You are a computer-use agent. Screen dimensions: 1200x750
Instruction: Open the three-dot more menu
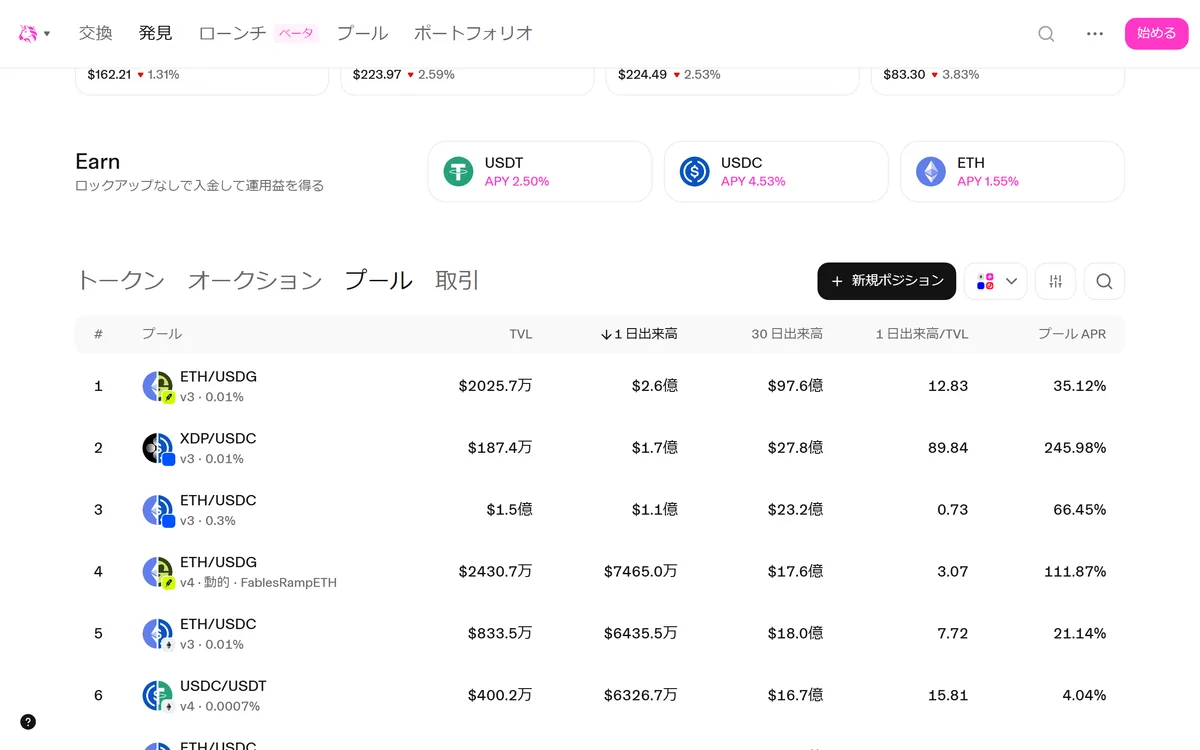pos(1095,33)
